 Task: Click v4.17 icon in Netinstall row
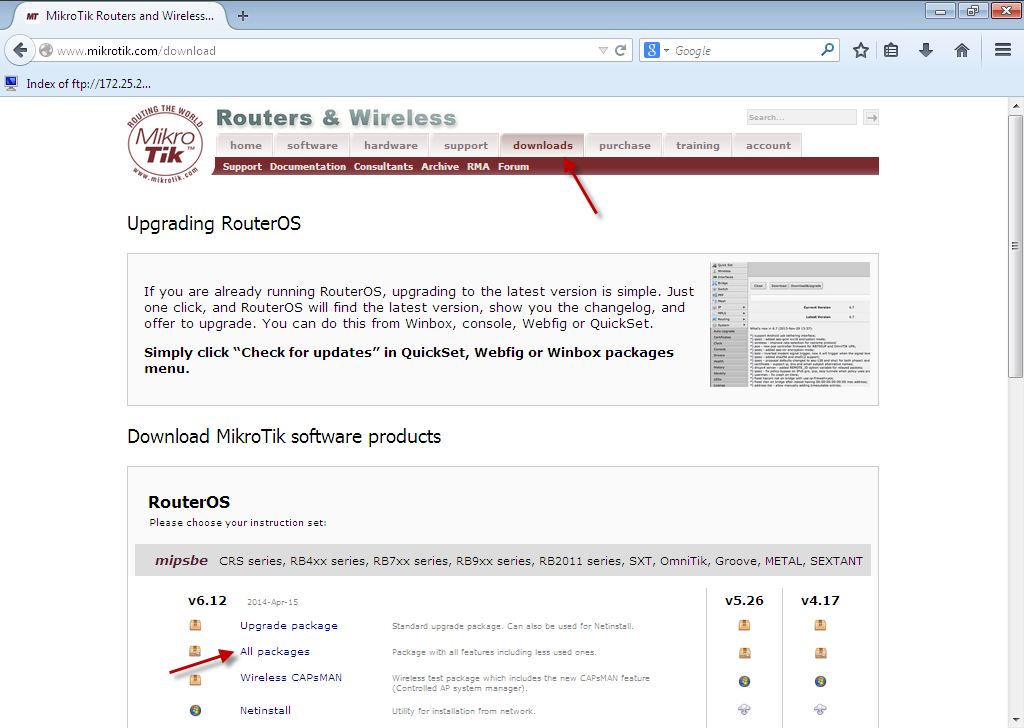point(820,709)
